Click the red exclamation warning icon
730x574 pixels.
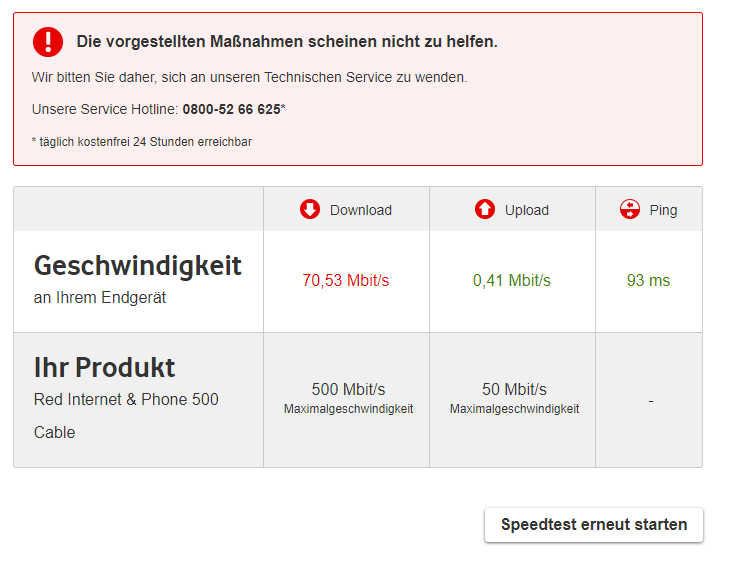(x=47, y=42)
